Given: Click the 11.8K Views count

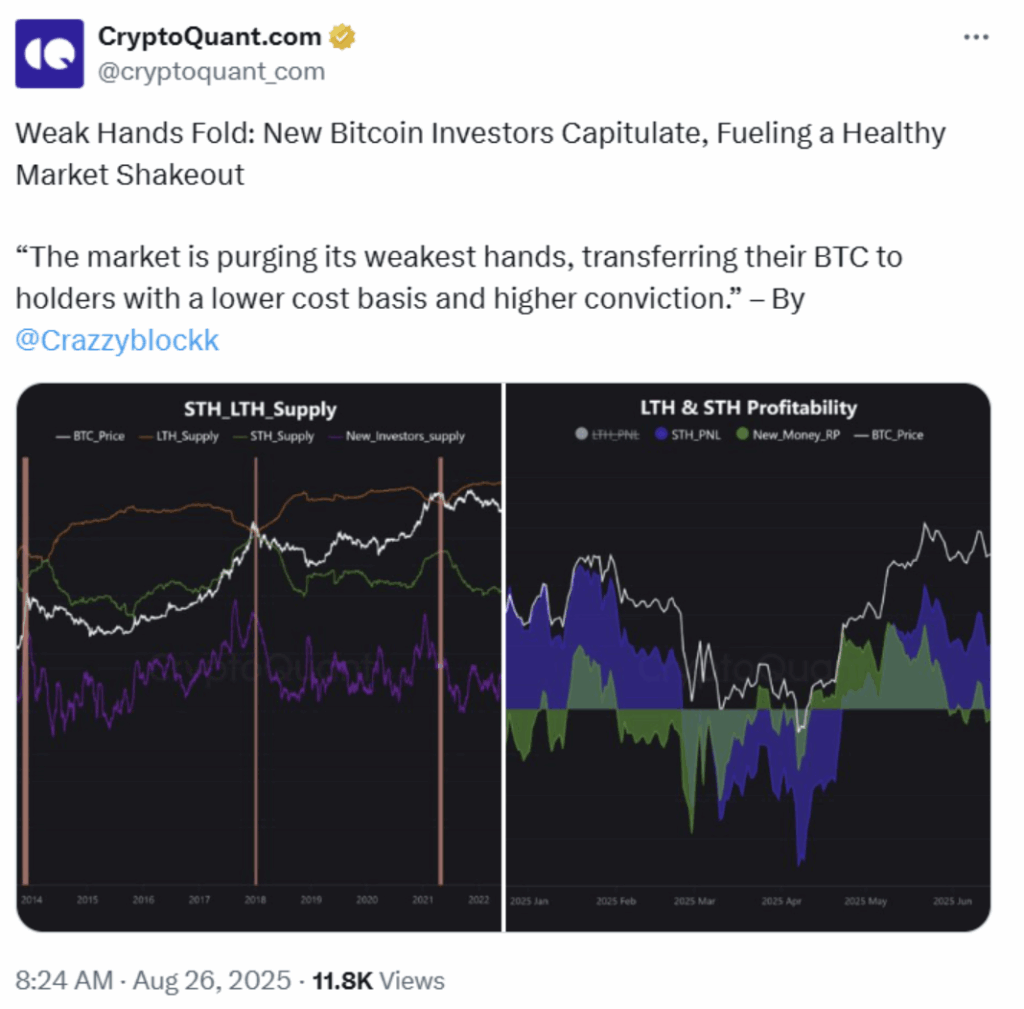Looking at the screenshot, I should coord(378,980).
